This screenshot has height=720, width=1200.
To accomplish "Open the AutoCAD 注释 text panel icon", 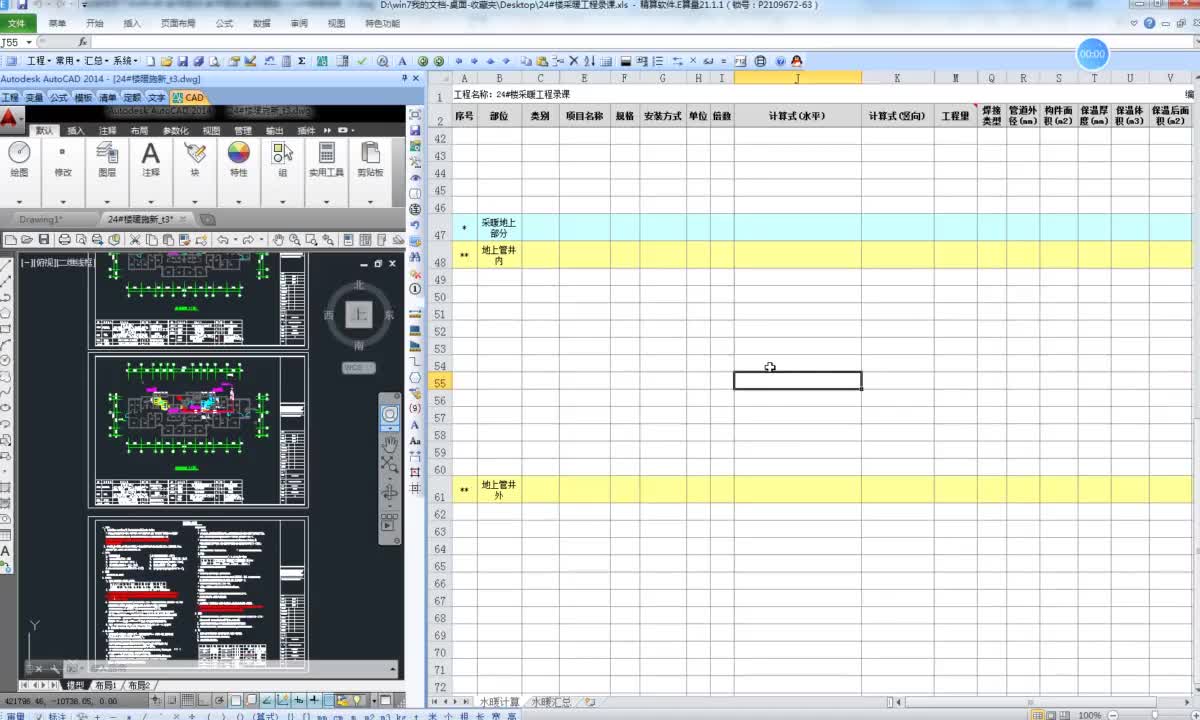I will click(150, 153).
